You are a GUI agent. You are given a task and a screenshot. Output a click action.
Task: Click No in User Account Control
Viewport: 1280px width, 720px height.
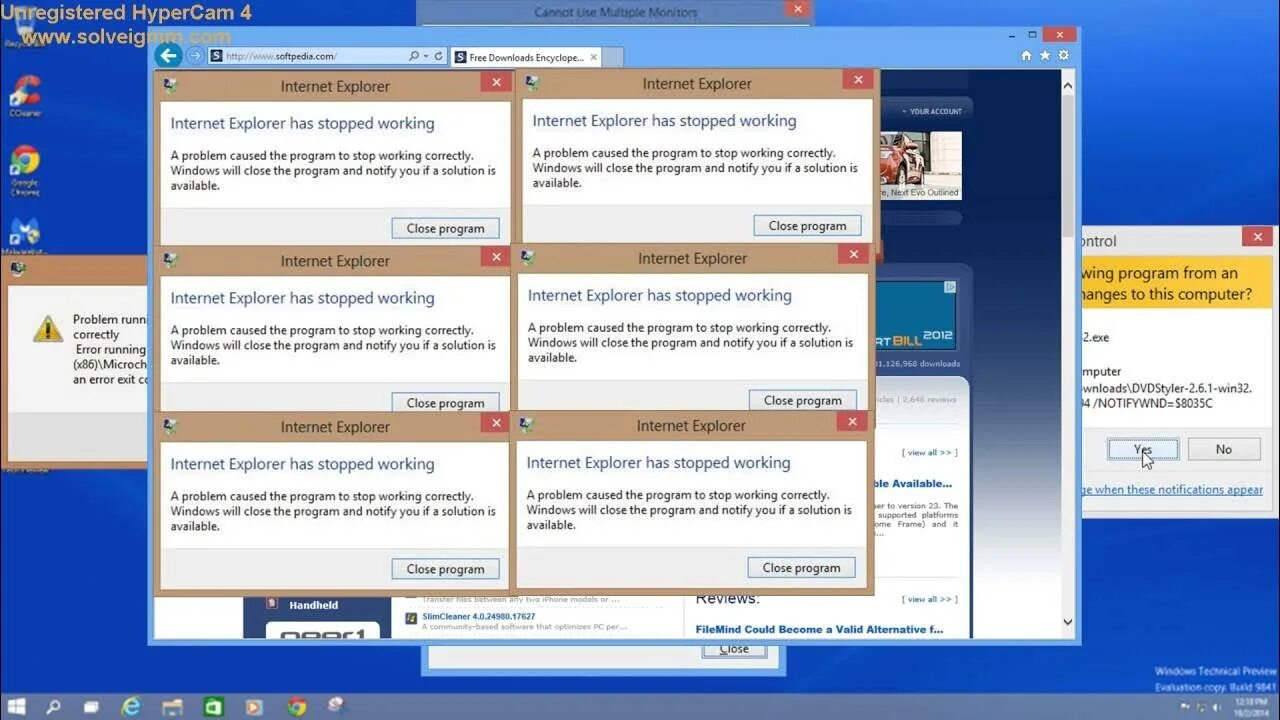pyautogui.click(x=1223, y=450)
